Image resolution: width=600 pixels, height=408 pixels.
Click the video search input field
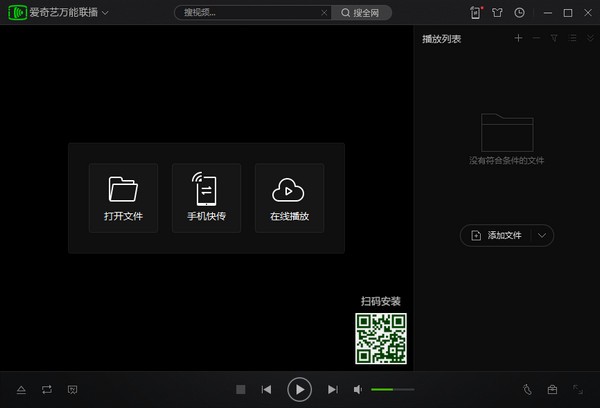(248, 13)
